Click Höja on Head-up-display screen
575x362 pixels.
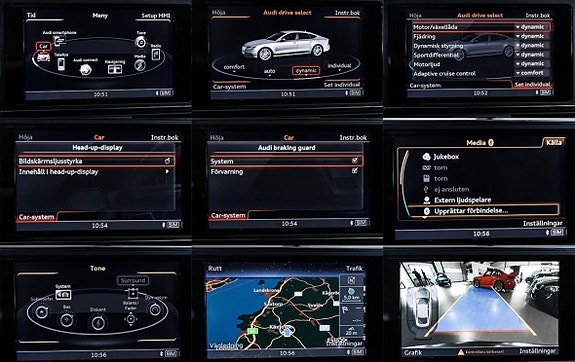coord(25,137)
